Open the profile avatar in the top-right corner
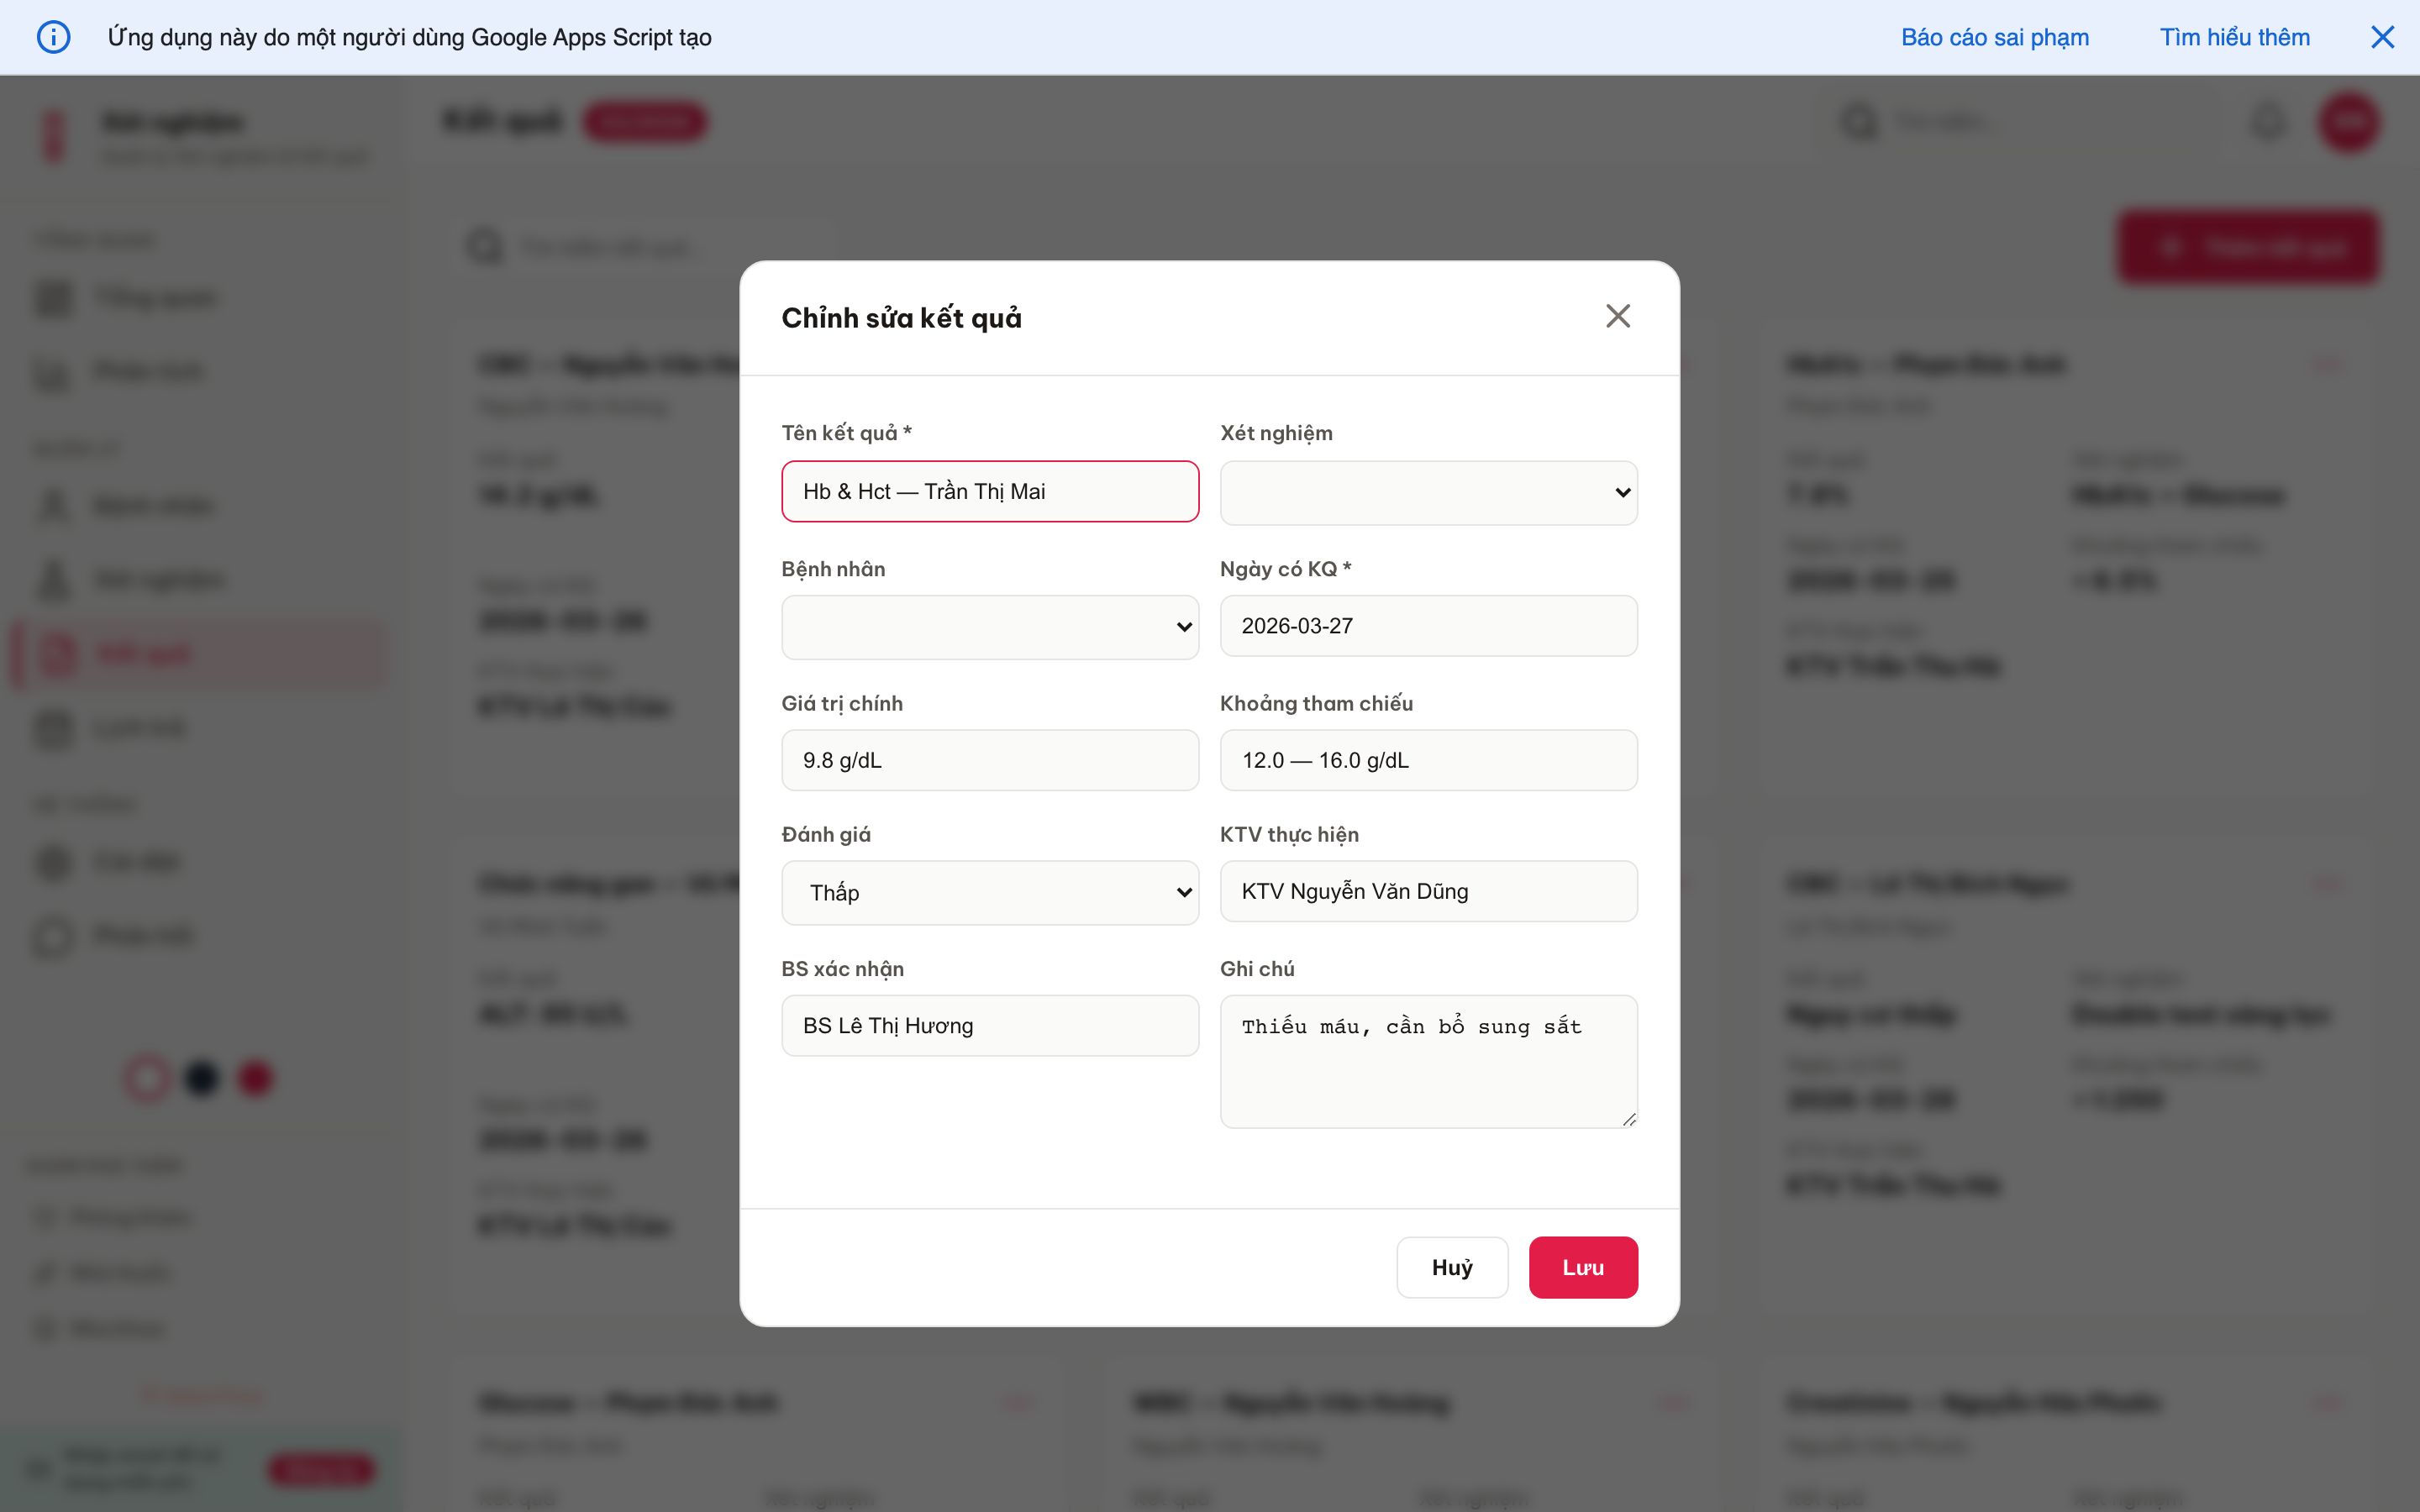 coord(2349,121)
